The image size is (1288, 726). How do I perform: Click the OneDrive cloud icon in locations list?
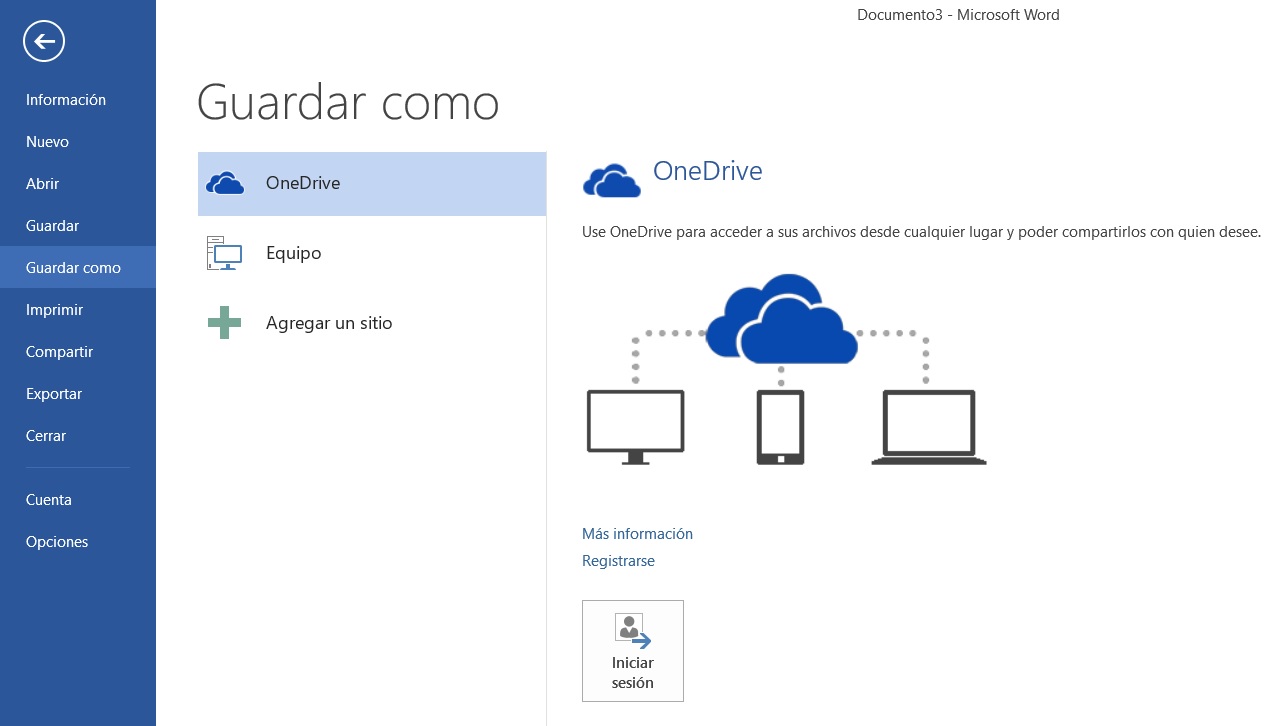coord(225,183)
